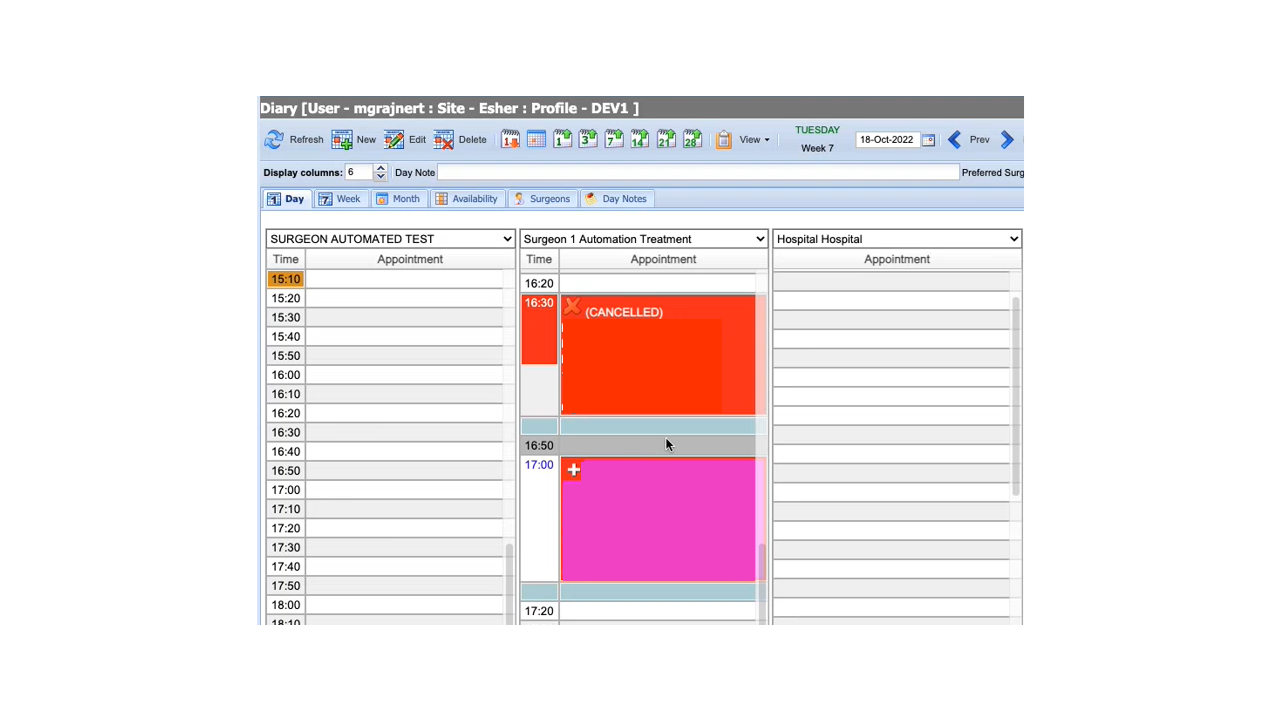Click the 15:40 time row in first column

[385, 336]
